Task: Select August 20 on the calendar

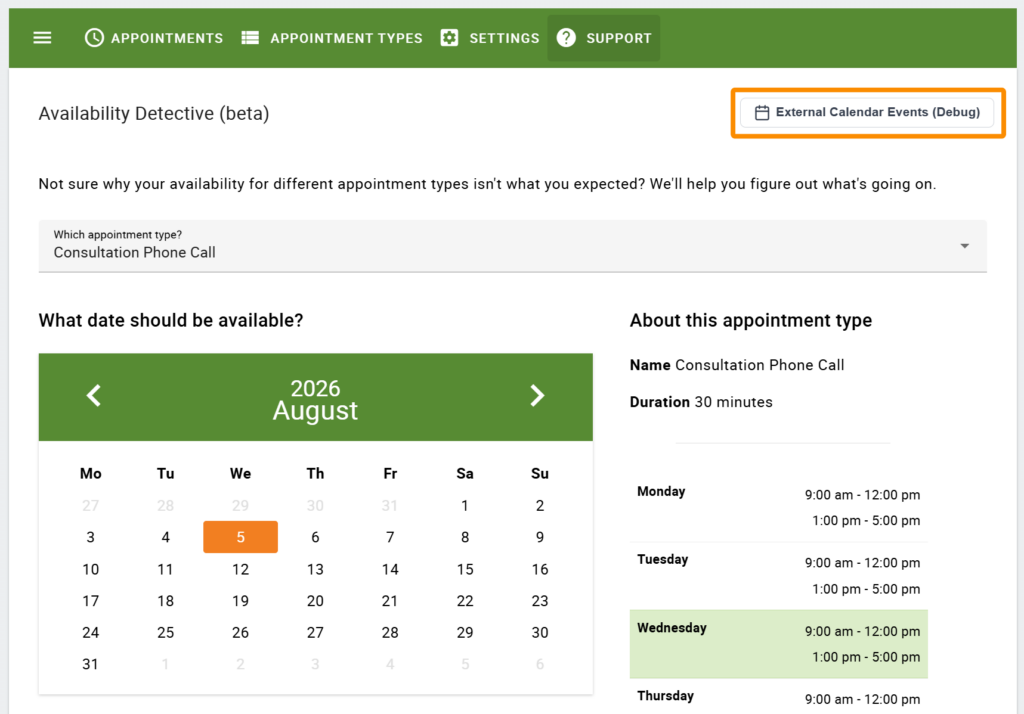Action: click(315, 601)
